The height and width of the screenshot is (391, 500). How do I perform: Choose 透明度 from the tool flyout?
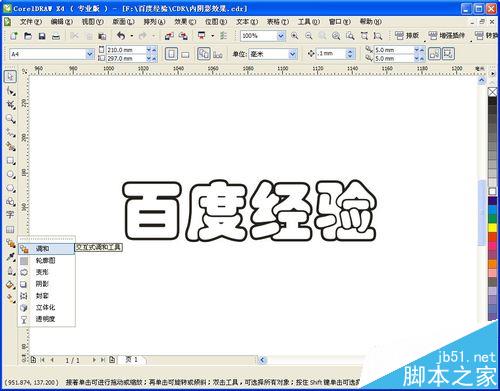(x=47, y=319)
